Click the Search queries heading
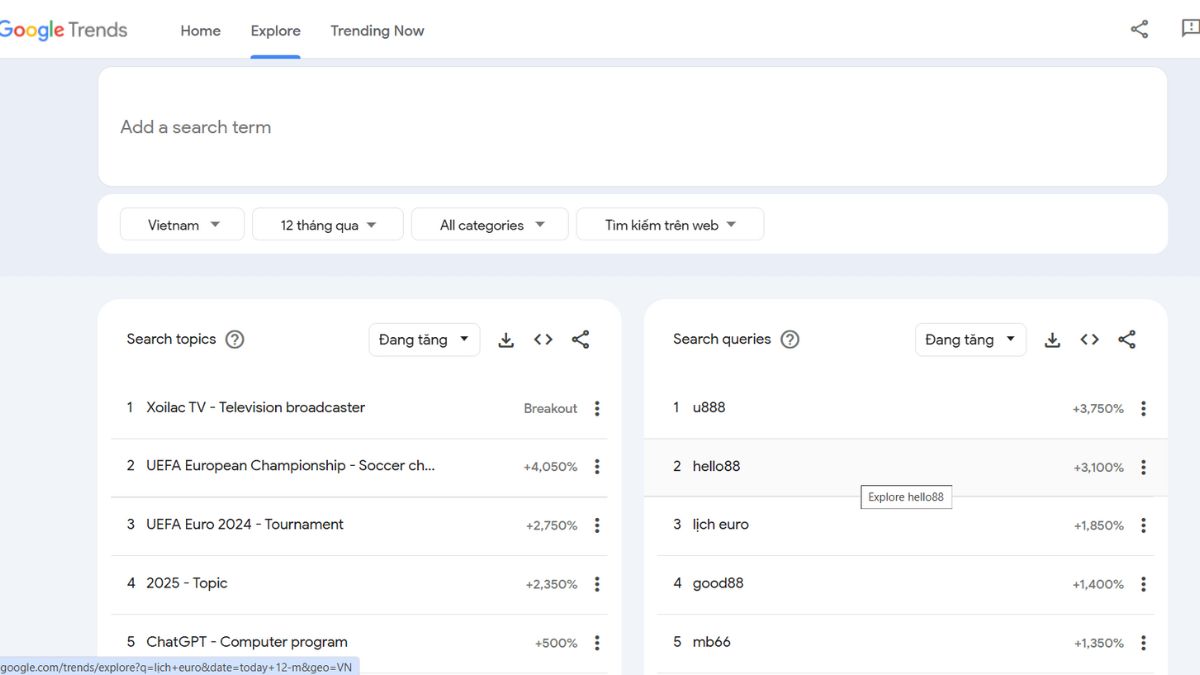The height and width of the screenshot is (675, 1200). coord(722,339)
